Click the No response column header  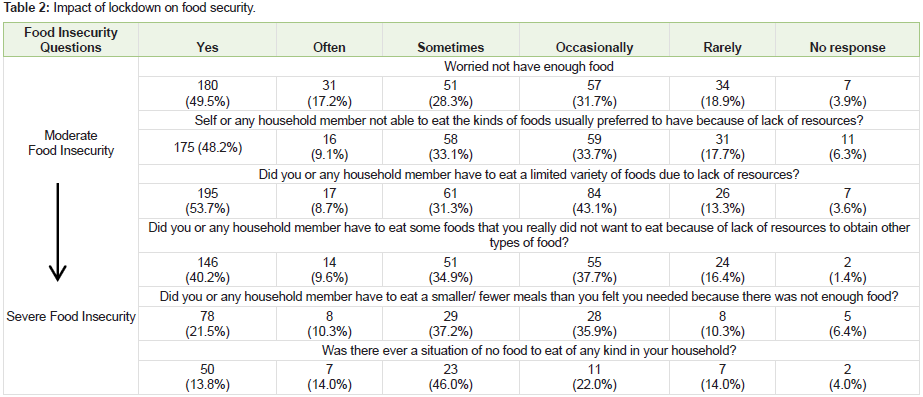coord(846,48)
